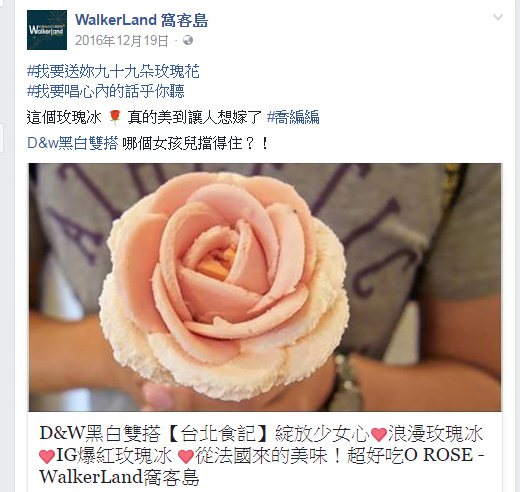This screenshot has height=492, width=520.
Task: Click the text 哪個女孩兒擋得住？！
Action: tap(195, 144)
